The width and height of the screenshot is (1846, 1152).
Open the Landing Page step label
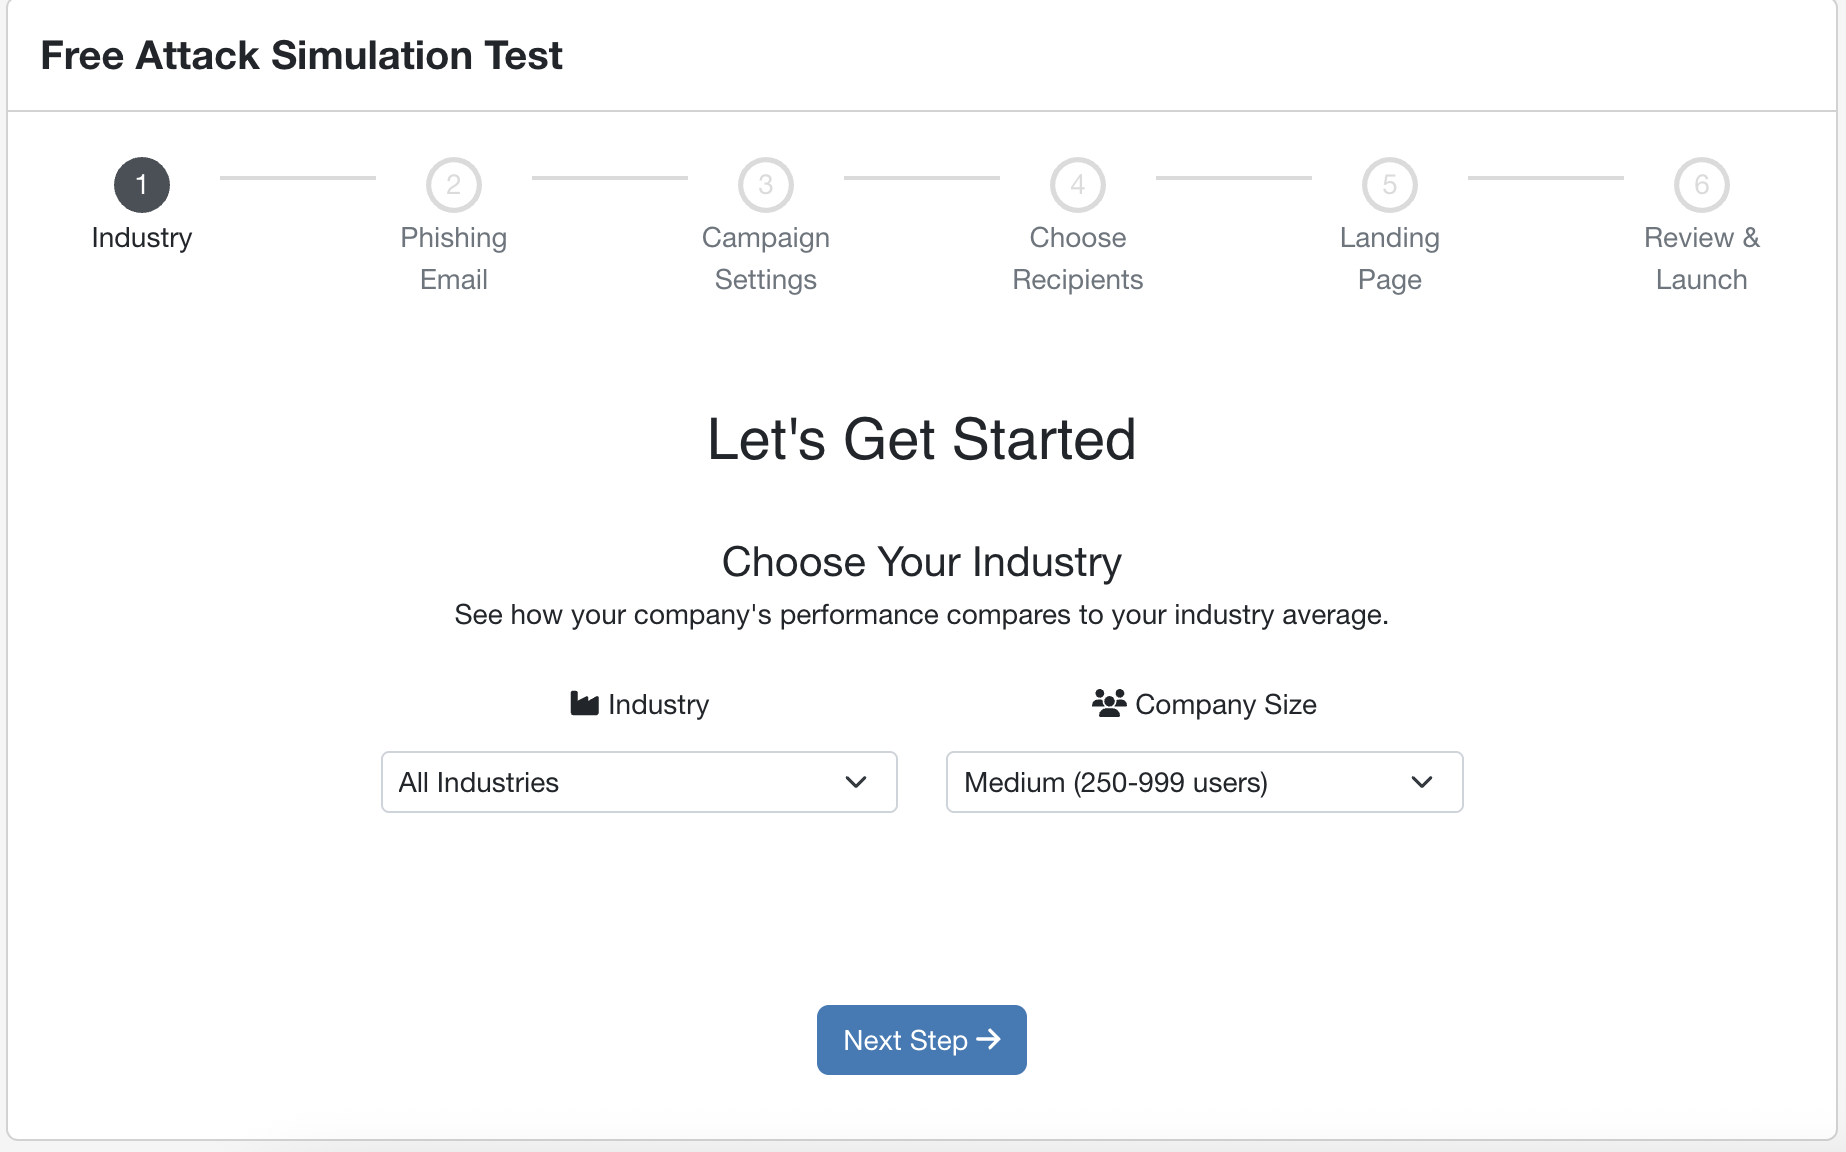1390,258
